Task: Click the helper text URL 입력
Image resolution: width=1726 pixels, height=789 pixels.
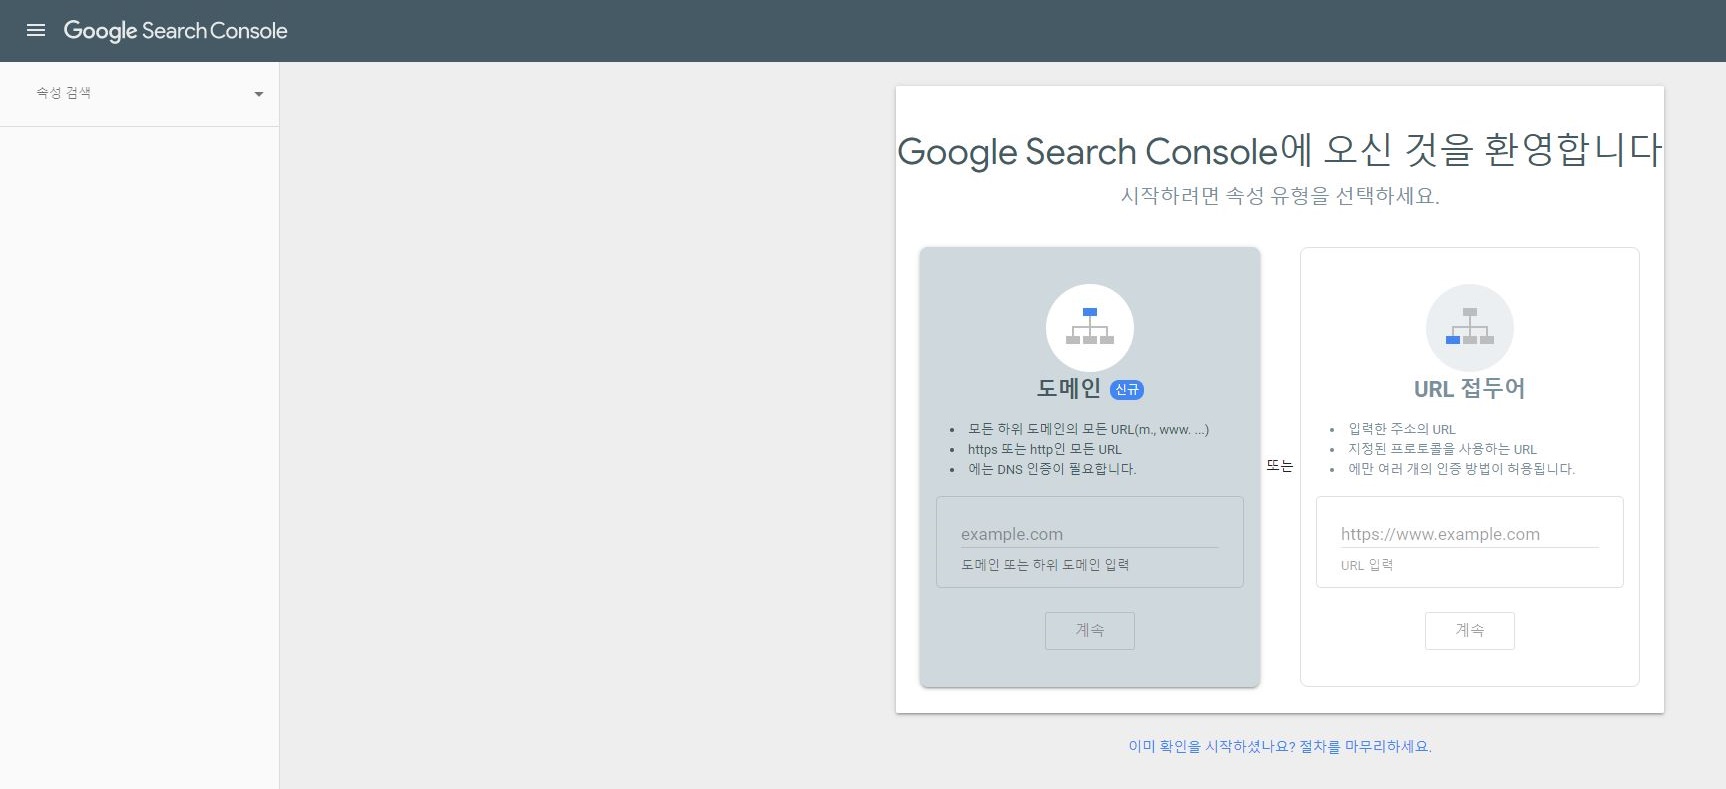Action: [1367, 565]
